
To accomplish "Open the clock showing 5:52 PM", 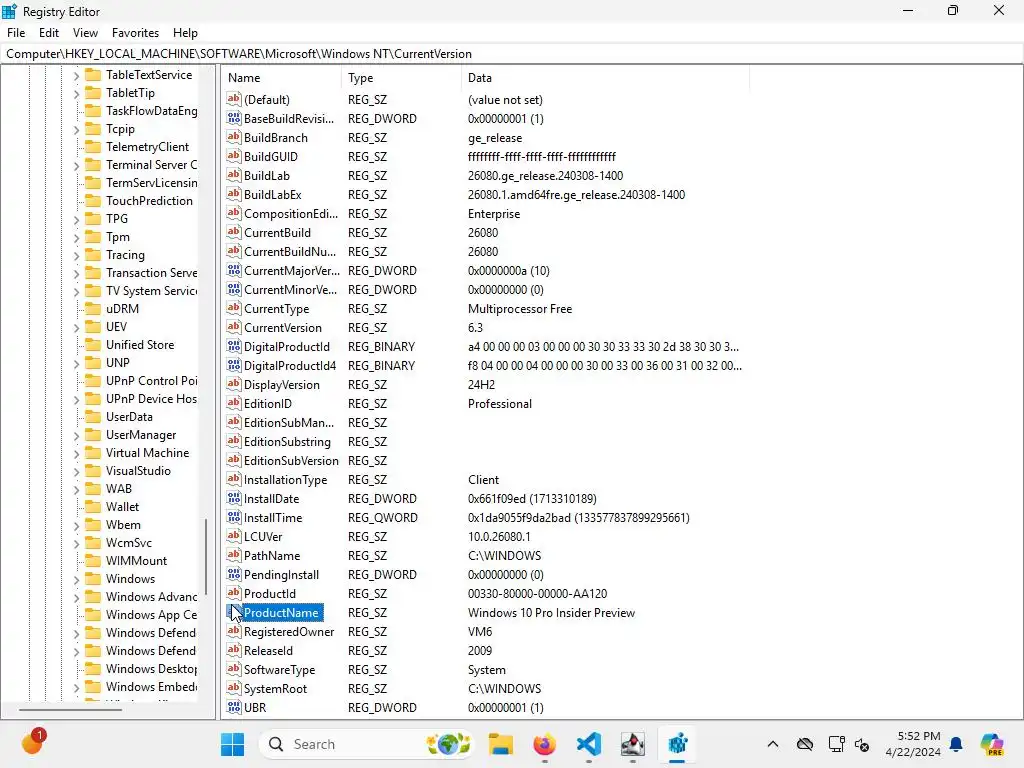I will click(x=913, y=744).
